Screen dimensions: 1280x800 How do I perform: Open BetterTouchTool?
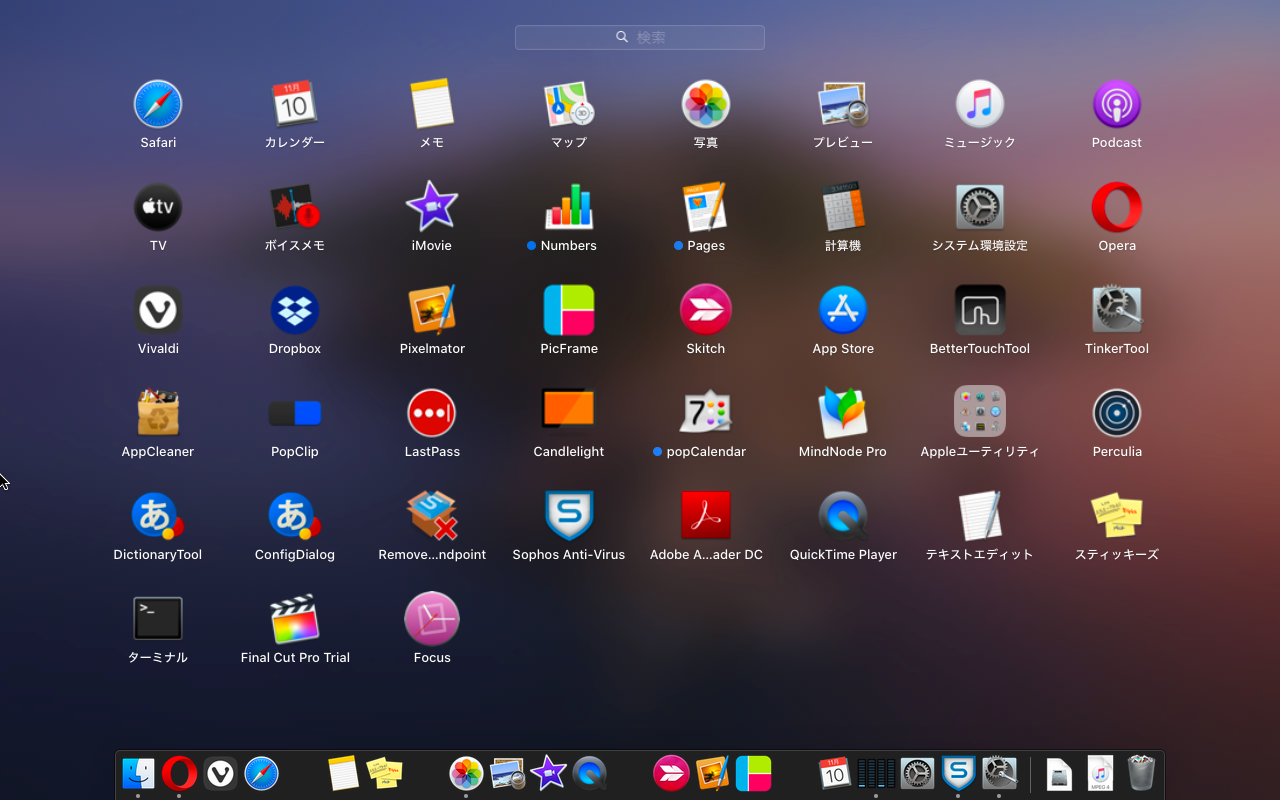coord(980,310)
